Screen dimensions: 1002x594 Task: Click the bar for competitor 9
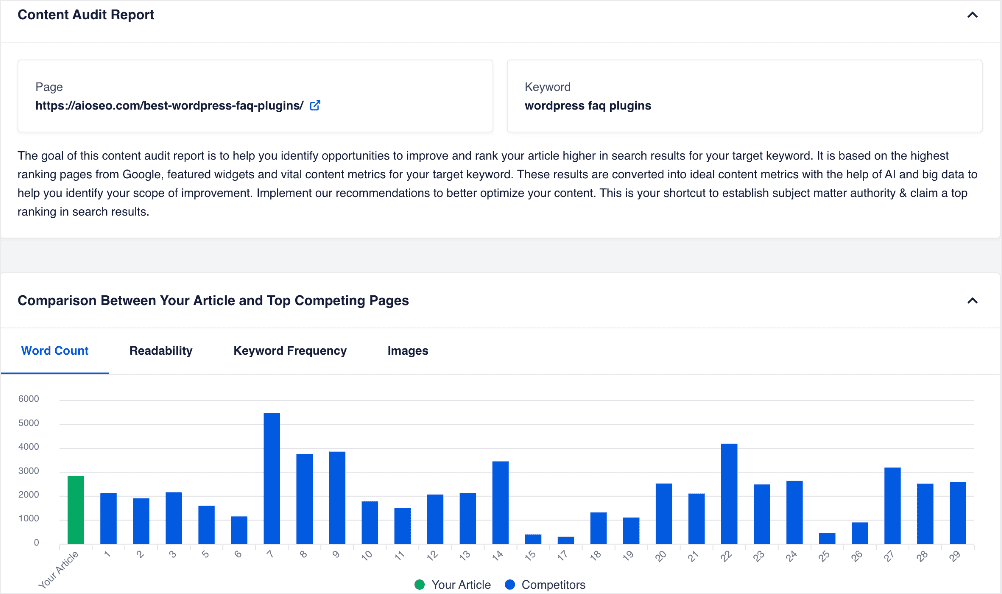pyautogui.click(x=337, y=498)
